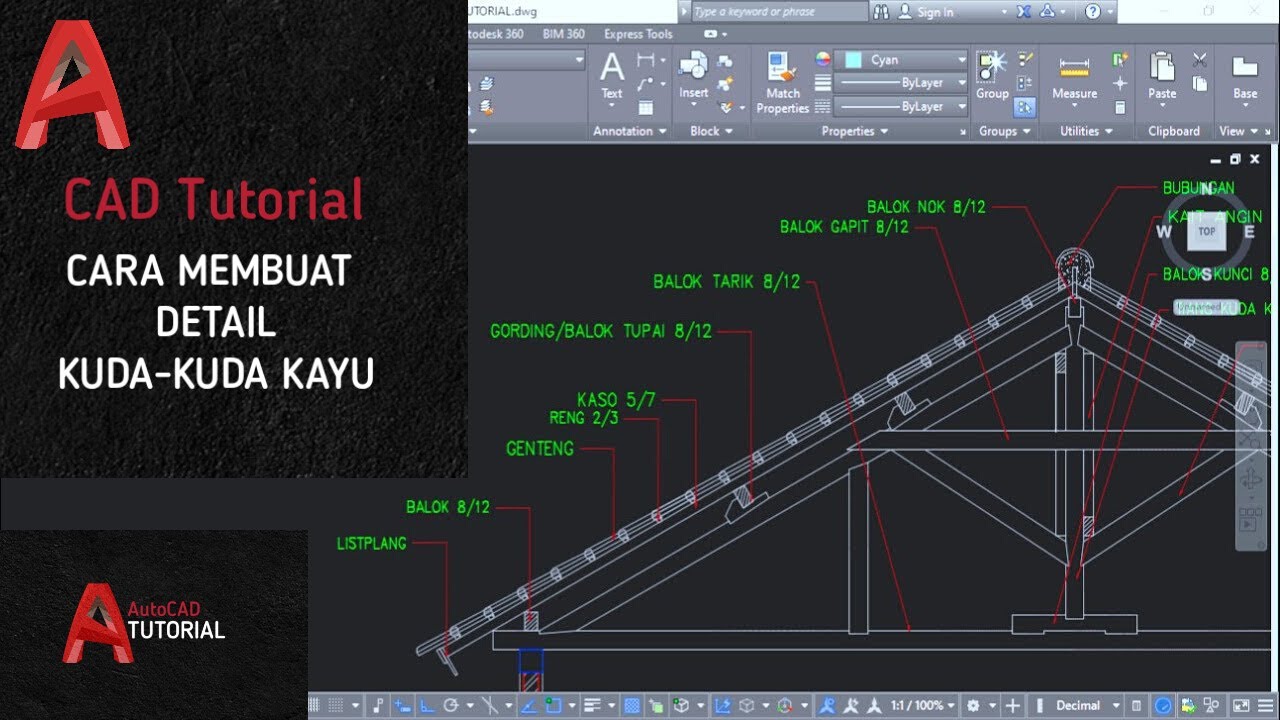Click the Copy Clip icon
Screen dimensions: 1280x720
(x=1200, y=85)
